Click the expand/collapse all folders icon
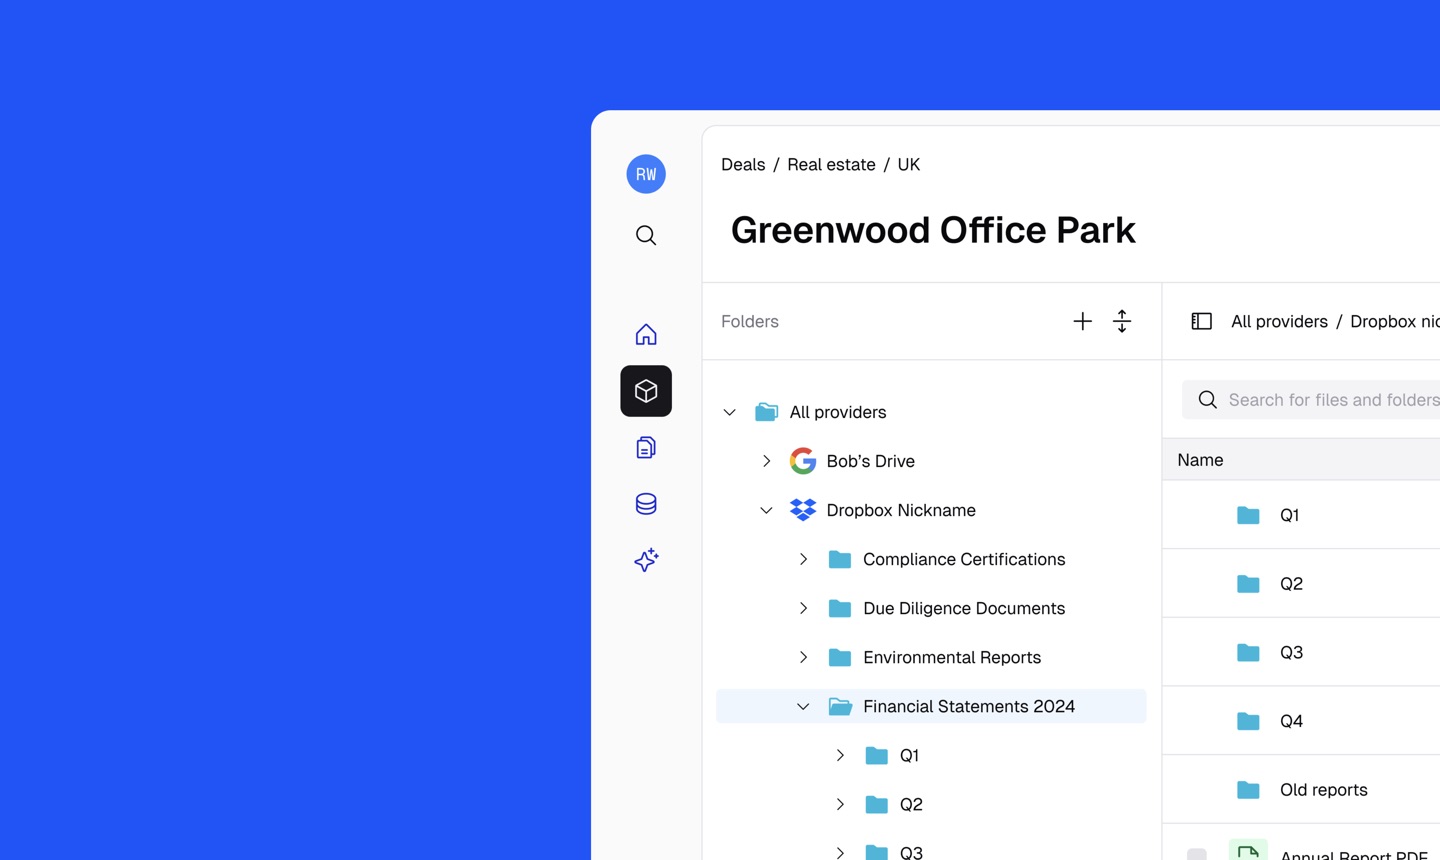 coord(1122,321)
